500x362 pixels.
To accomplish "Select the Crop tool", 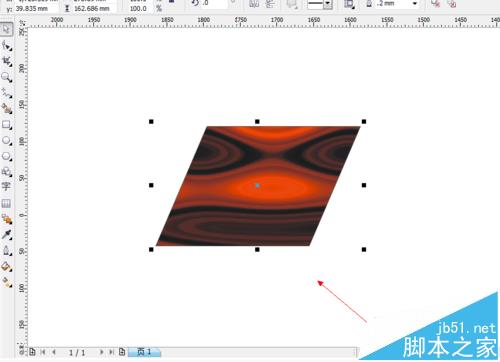I will pyautogui.click(x=6, y=61).
